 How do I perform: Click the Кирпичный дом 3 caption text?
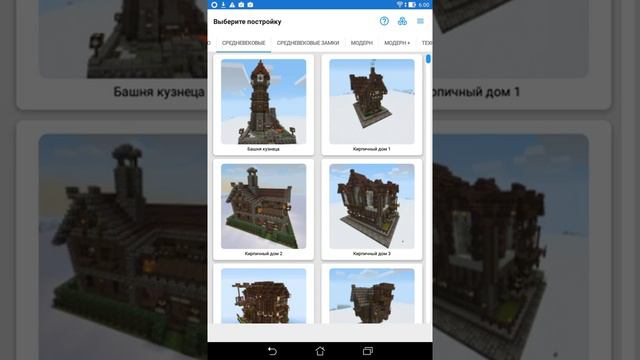tap(371, 253)
